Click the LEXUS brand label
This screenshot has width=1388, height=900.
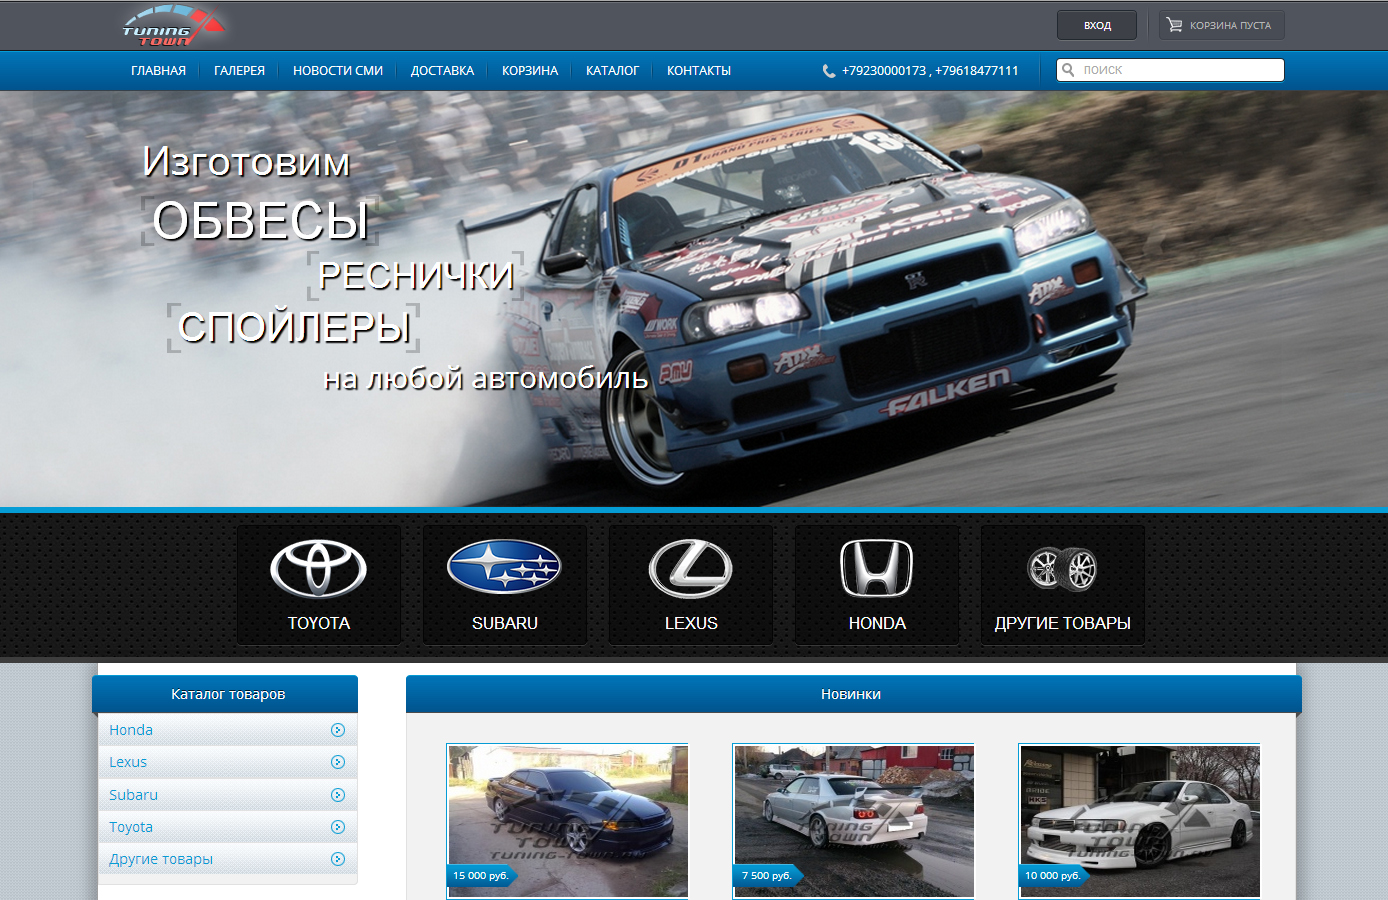click(x=691, y=623)
